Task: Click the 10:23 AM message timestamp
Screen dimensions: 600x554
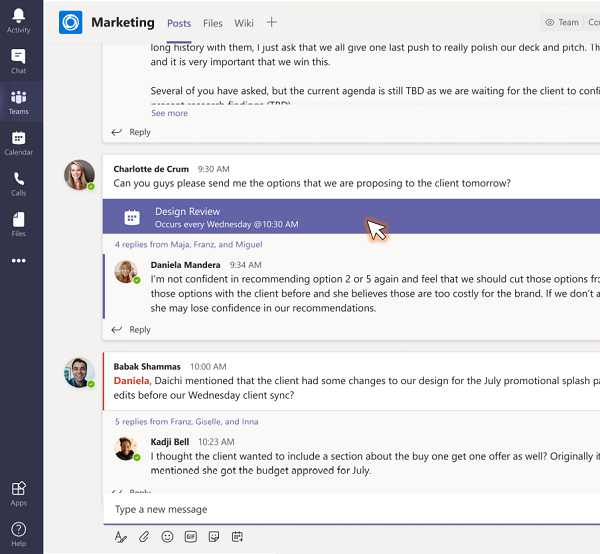Action: (x=216, y=442)
